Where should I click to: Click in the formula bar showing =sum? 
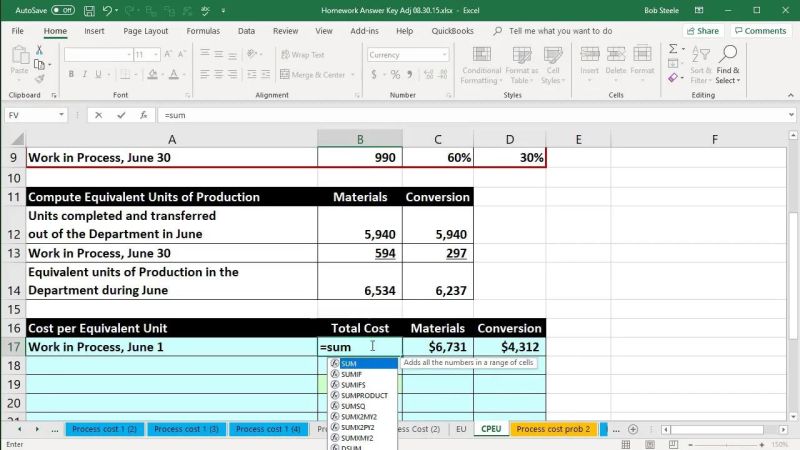click(472, 115)
